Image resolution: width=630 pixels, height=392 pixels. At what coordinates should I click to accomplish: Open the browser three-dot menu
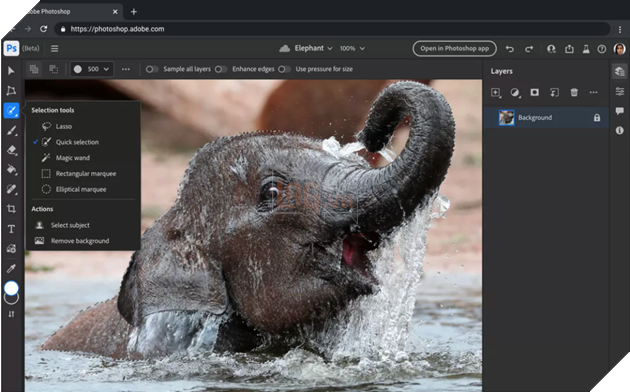[x=620, y=29]
